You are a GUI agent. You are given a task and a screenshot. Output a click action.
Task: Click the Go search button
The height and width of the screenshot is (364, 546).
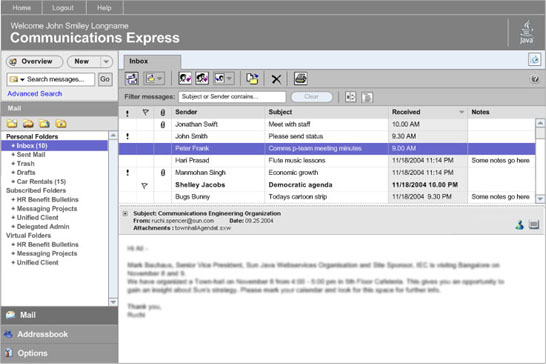pos(105,79)
